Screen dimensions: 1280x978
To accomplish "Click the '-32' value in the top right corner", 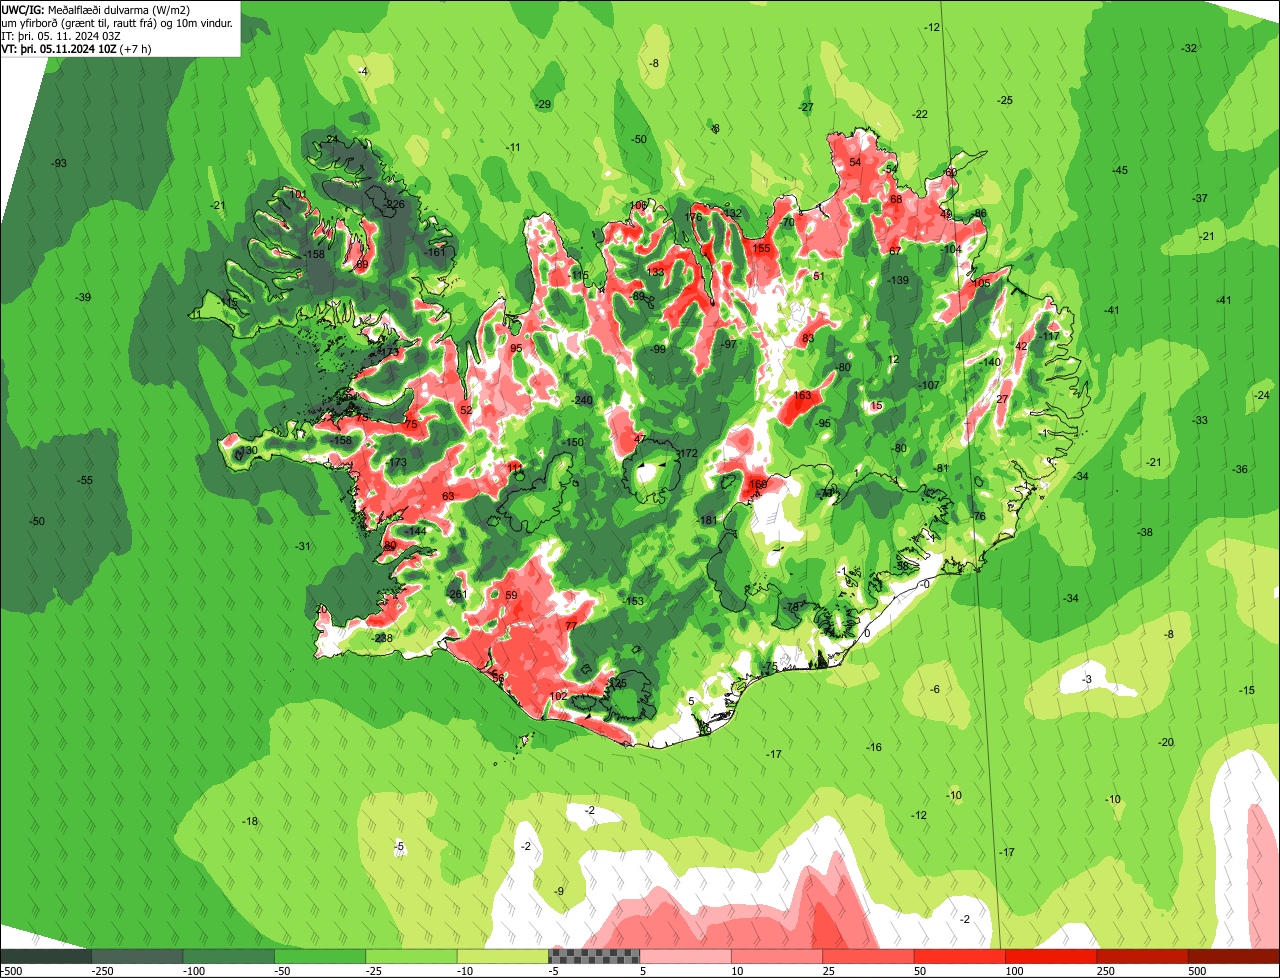I will tap(1189, 48).
